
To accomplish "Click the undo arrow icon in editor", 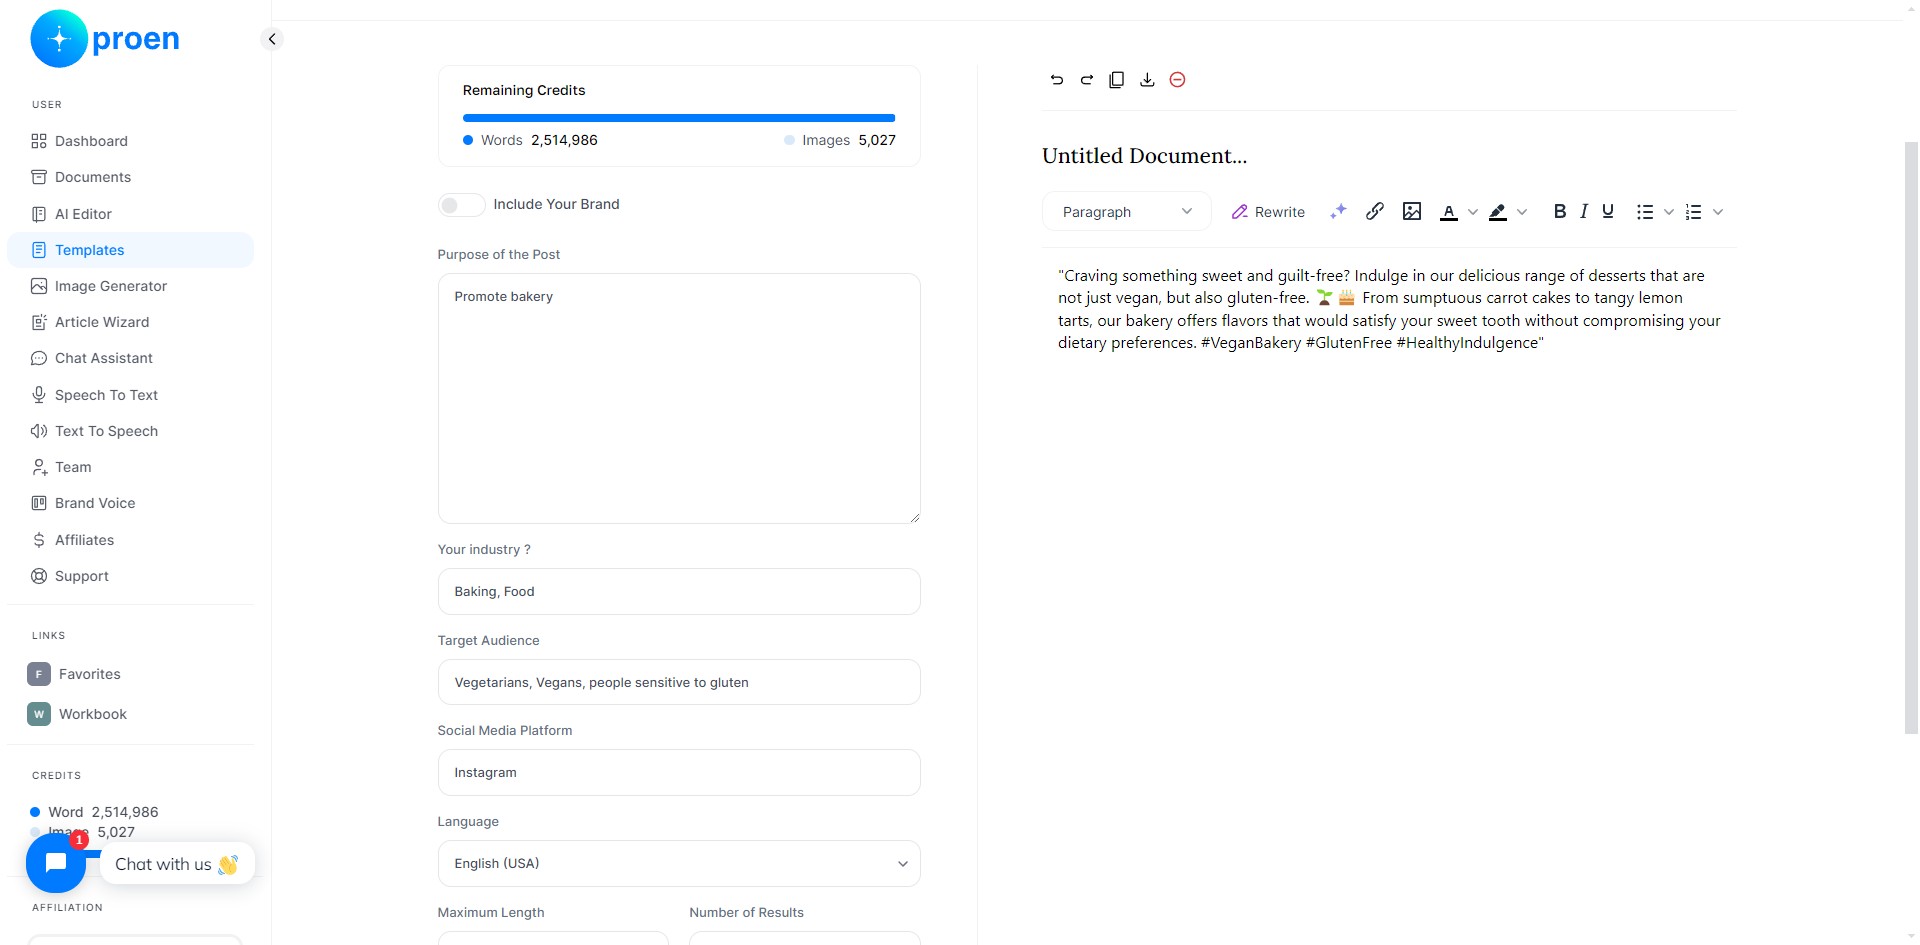I will [x=1056, y=80].
